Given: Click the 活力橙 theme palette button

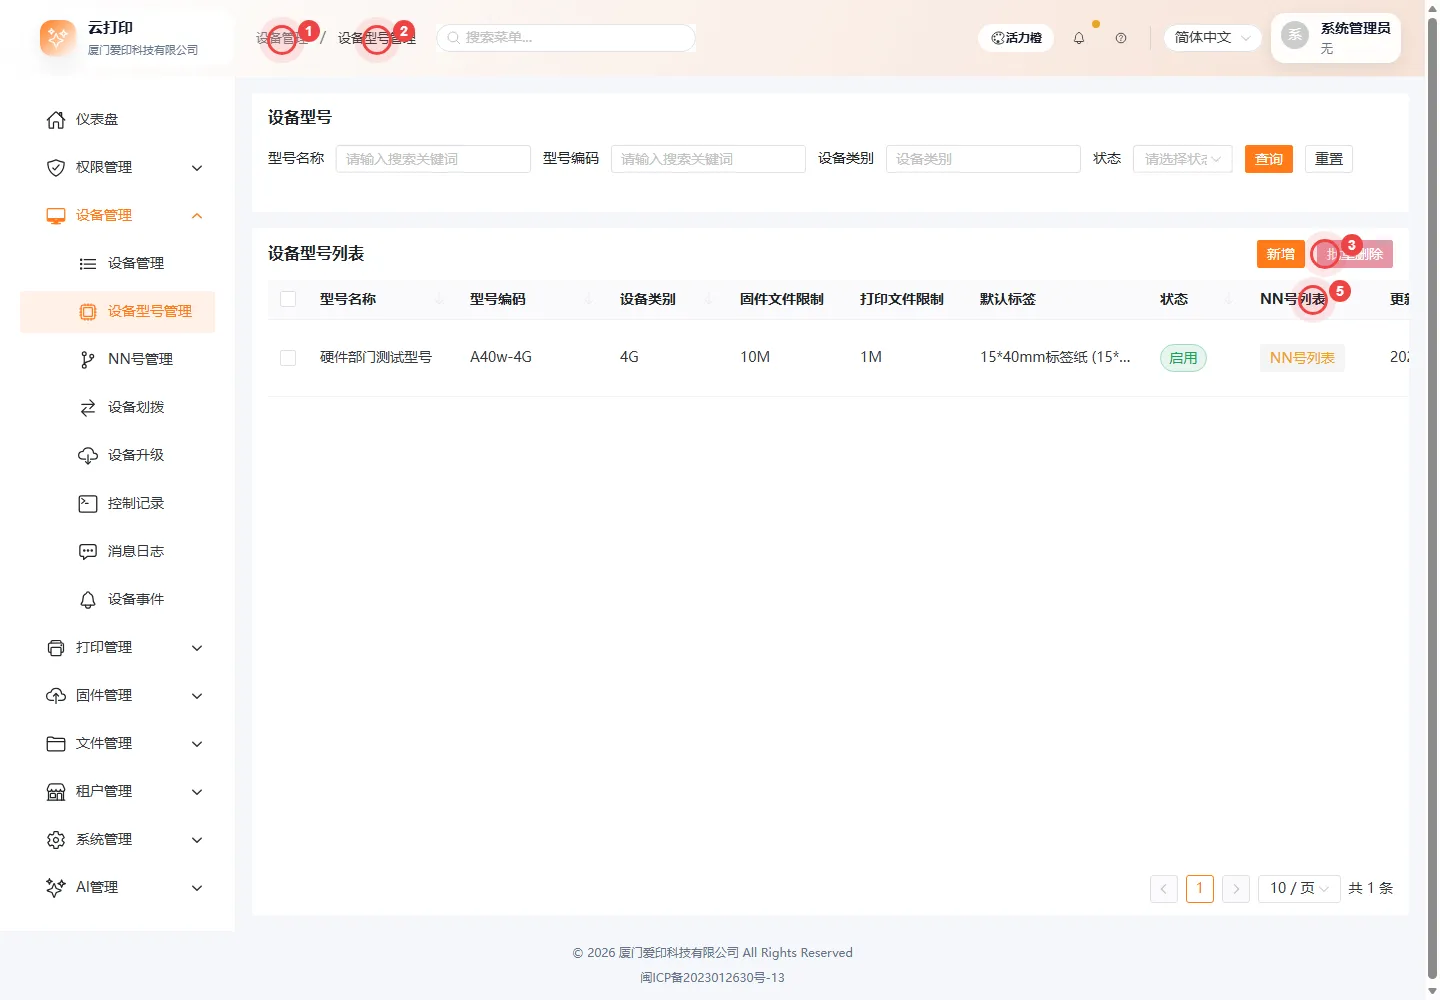Looking at the screenshot, I should [x=1016, y=38].
